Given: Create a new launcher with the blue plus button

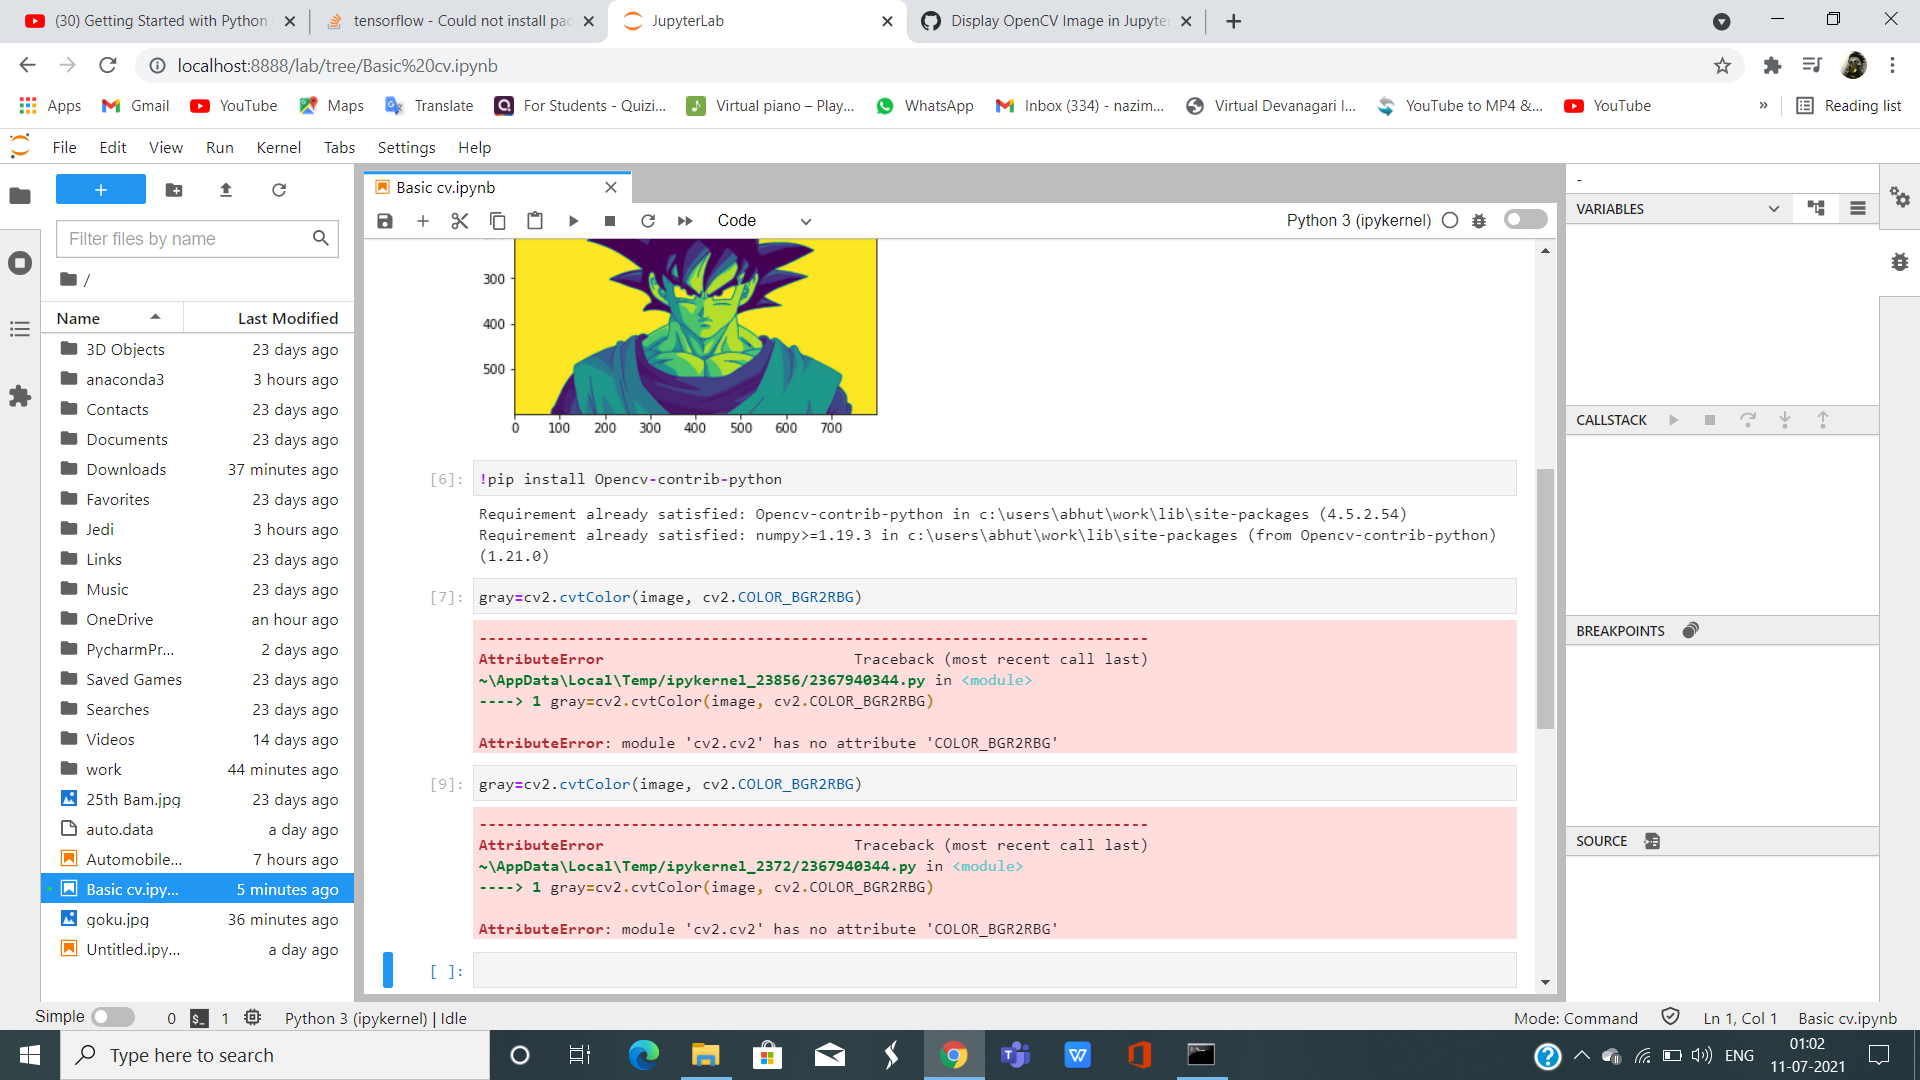Looking at the screenshot, I should pos(100,189).
